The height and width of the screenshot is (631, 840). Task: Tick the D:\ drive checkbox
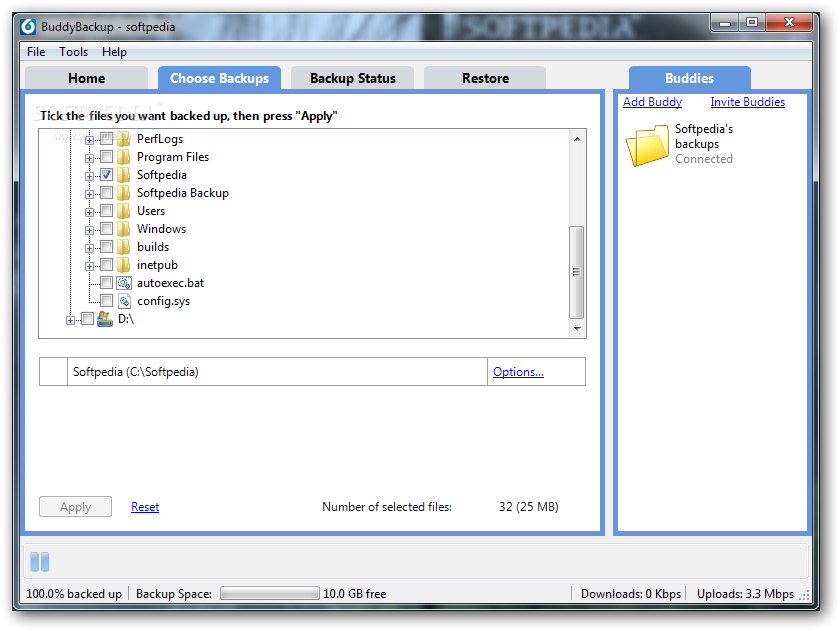[87, 319]
